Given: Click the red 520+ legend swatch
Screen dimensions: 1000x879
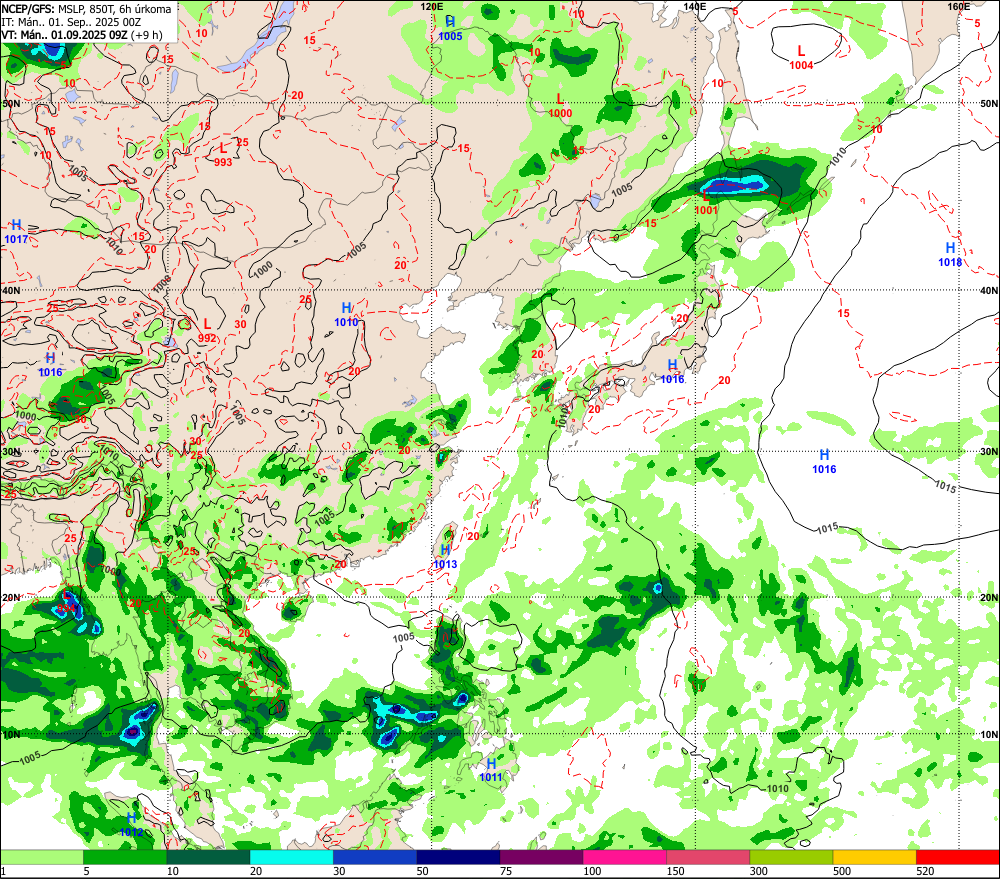Looking at the screenshot, I should pyautogui.click(x=958, y=857).
